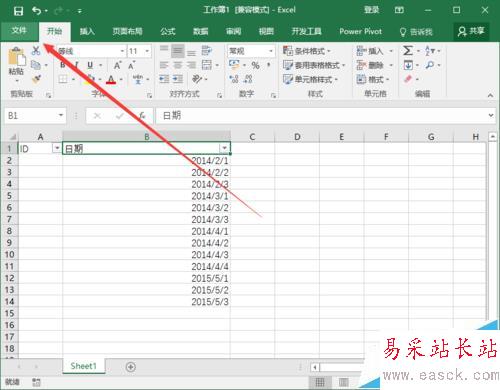Add a new sheet with plus icon
The width and height of the screenshot is (500, 390).
131,367
